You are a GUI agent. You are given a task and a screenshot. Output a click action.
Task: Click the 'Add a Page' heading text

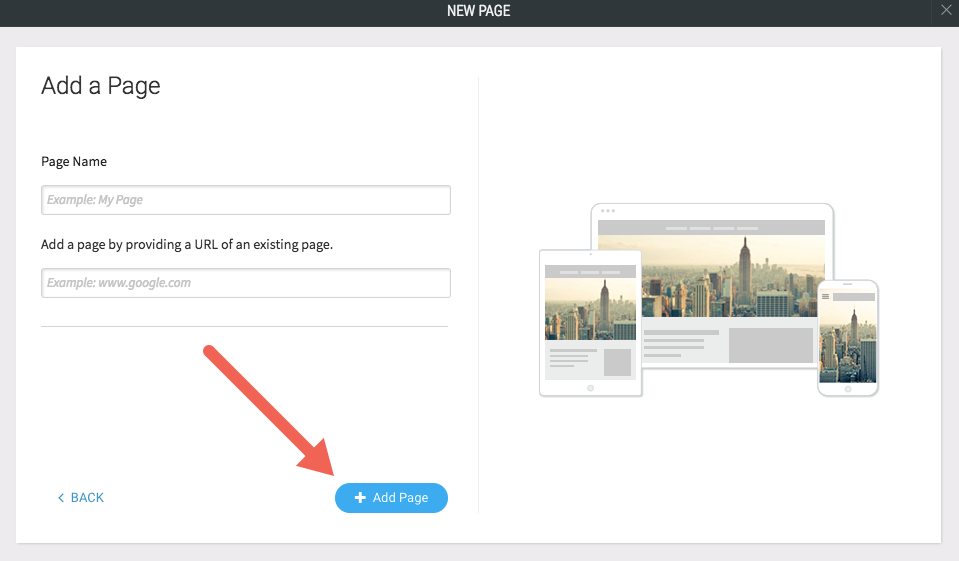[101, 86]
